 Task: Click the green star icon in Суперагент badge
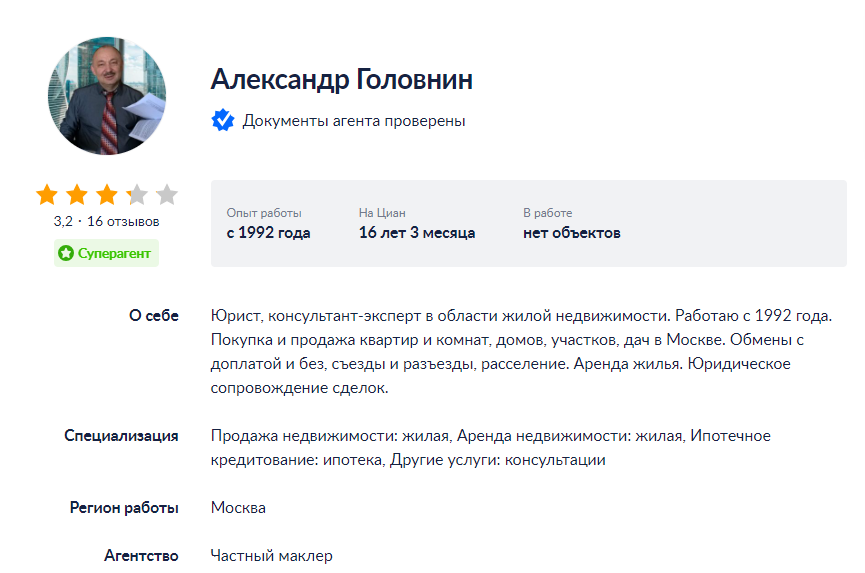tap(66, 253)
